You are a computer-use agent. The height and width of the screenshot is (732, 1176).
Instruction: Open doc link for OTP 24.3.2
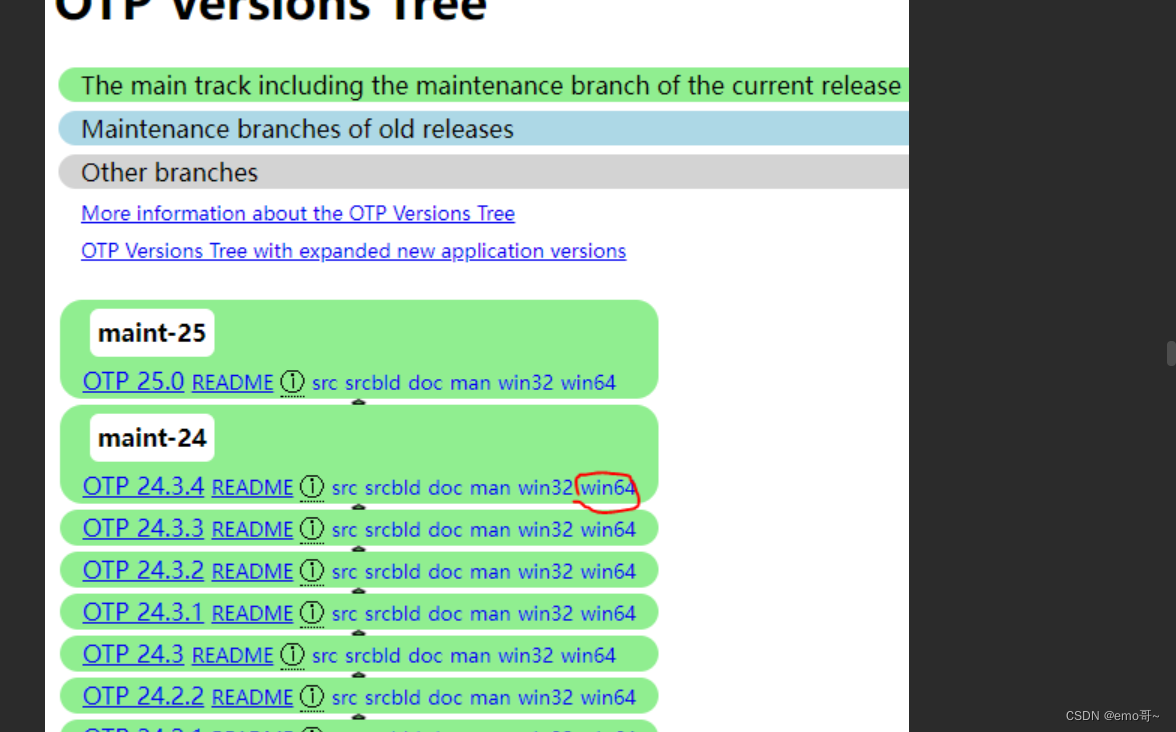point(445,572)
